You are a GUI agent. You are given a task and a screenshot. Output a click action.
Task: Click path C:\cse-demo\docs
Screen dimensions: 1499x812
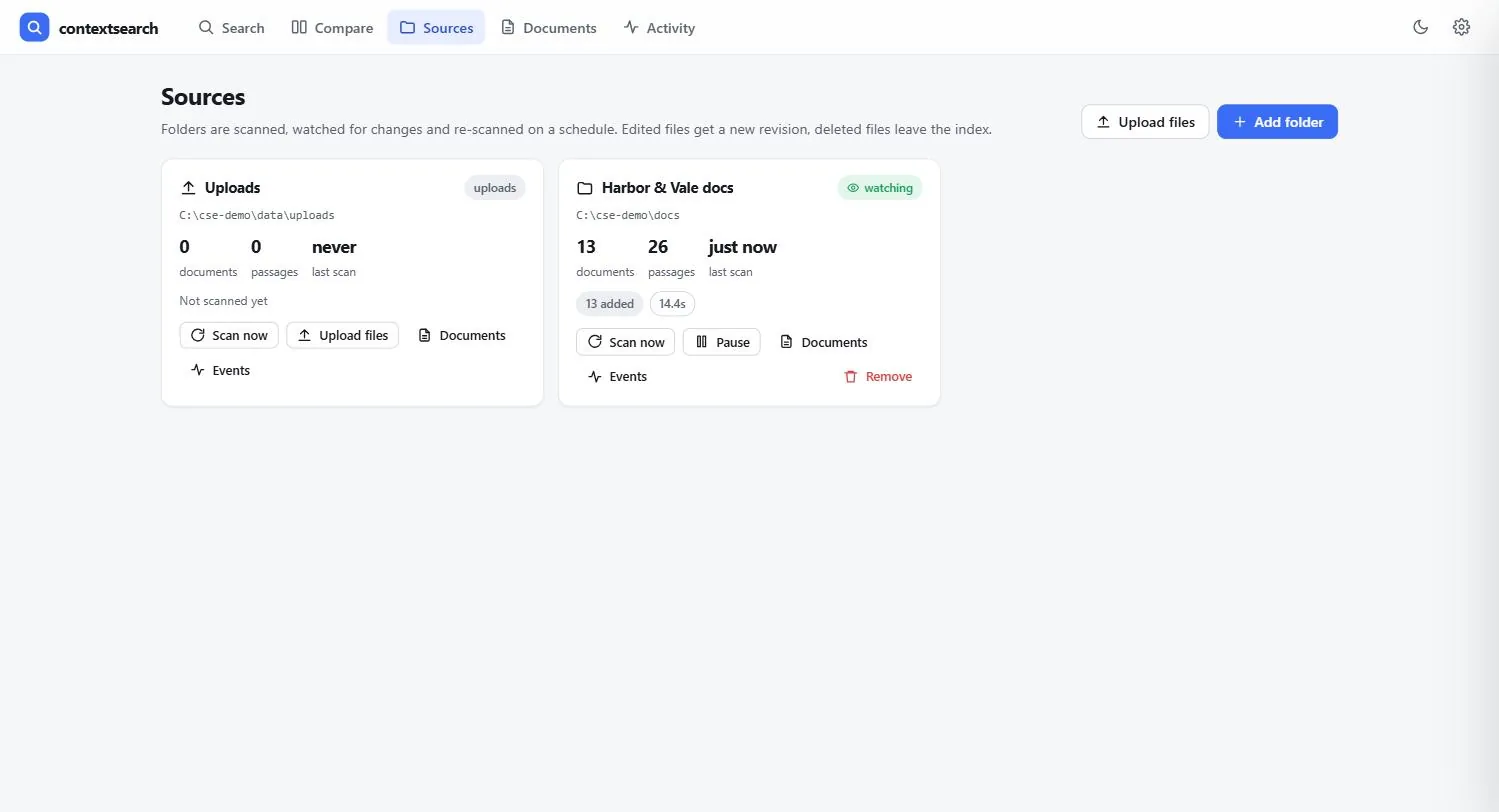[x=628, y=215]
